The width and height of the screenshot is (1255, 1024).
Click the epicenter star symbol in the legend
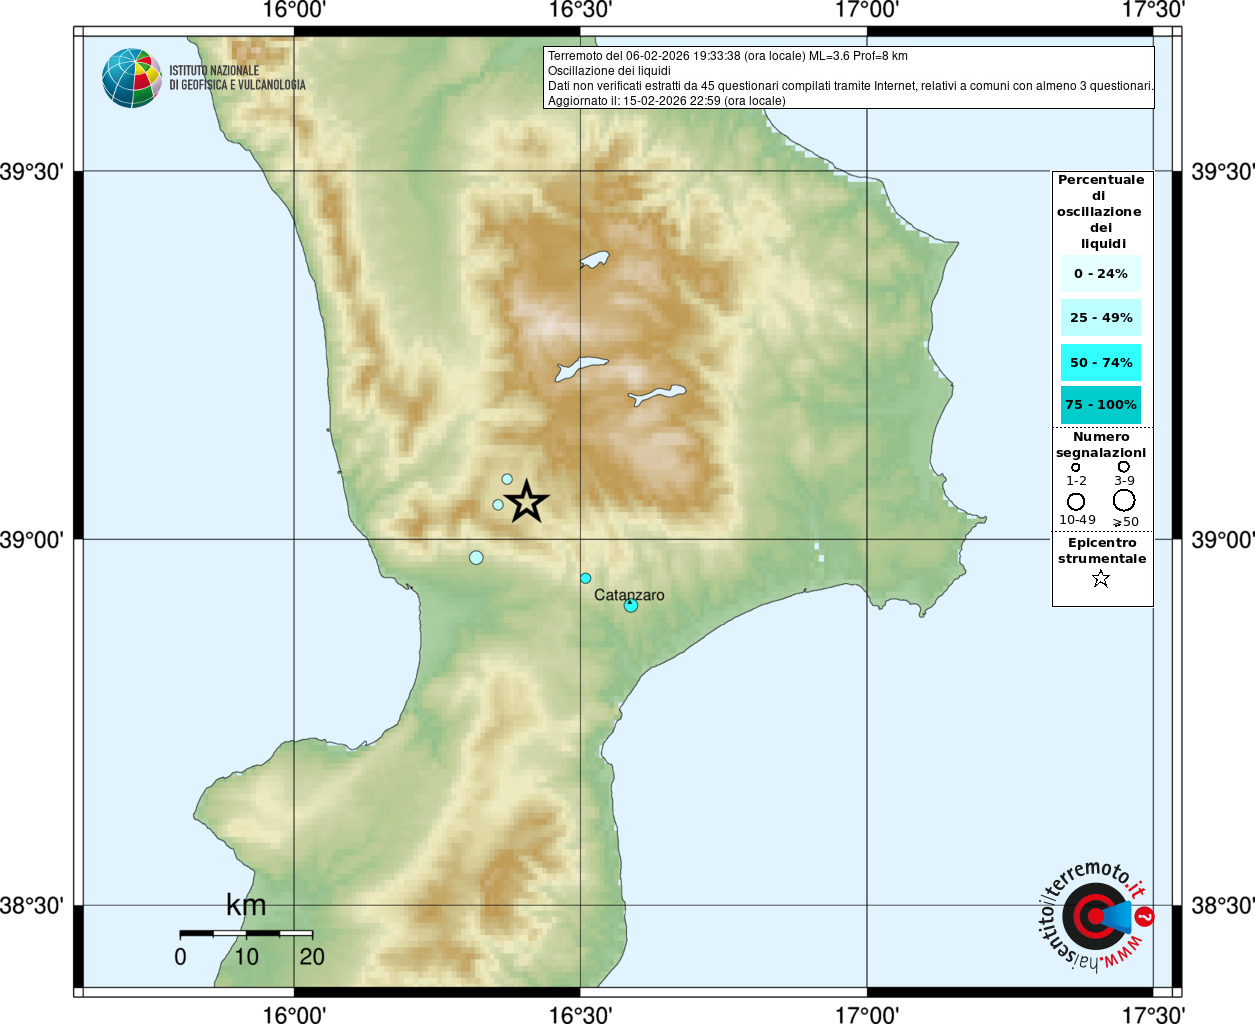pyautogui.click(x=1101, y=578)
